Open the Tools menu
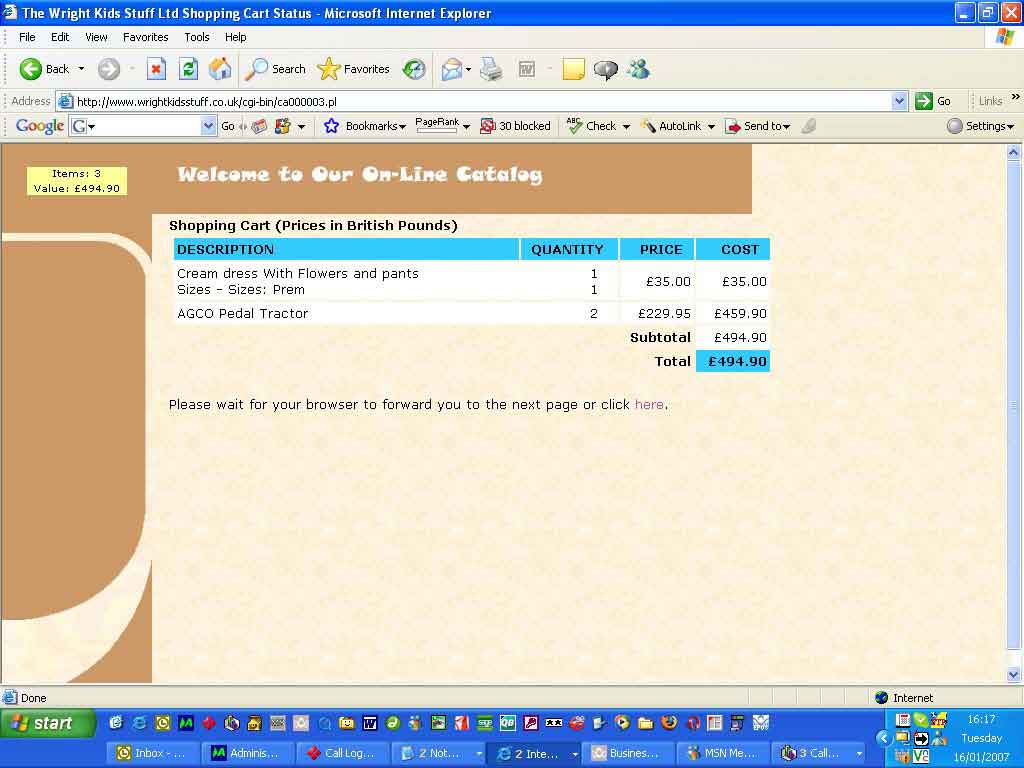The height and width of the screenshot is (768, 1024). click(x=197, y=37)
